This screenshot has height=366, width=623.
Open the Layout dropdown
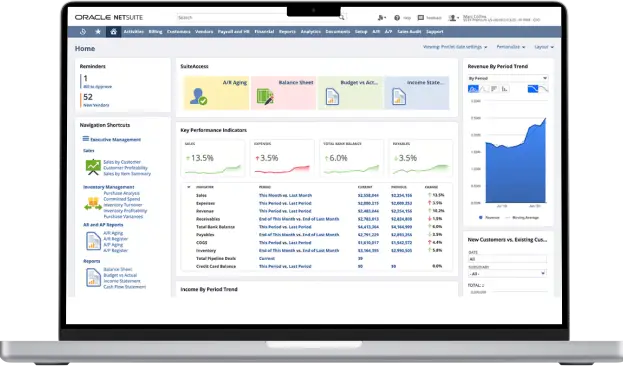(544, 47)
